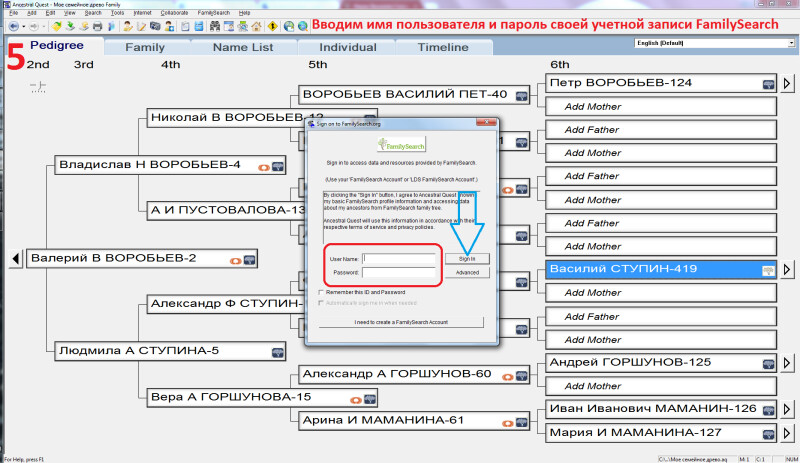Click I need to create a FamilySearch Account
Image resolution: width=800 pixels, height=463 pixels.
(x=401, y=322)
